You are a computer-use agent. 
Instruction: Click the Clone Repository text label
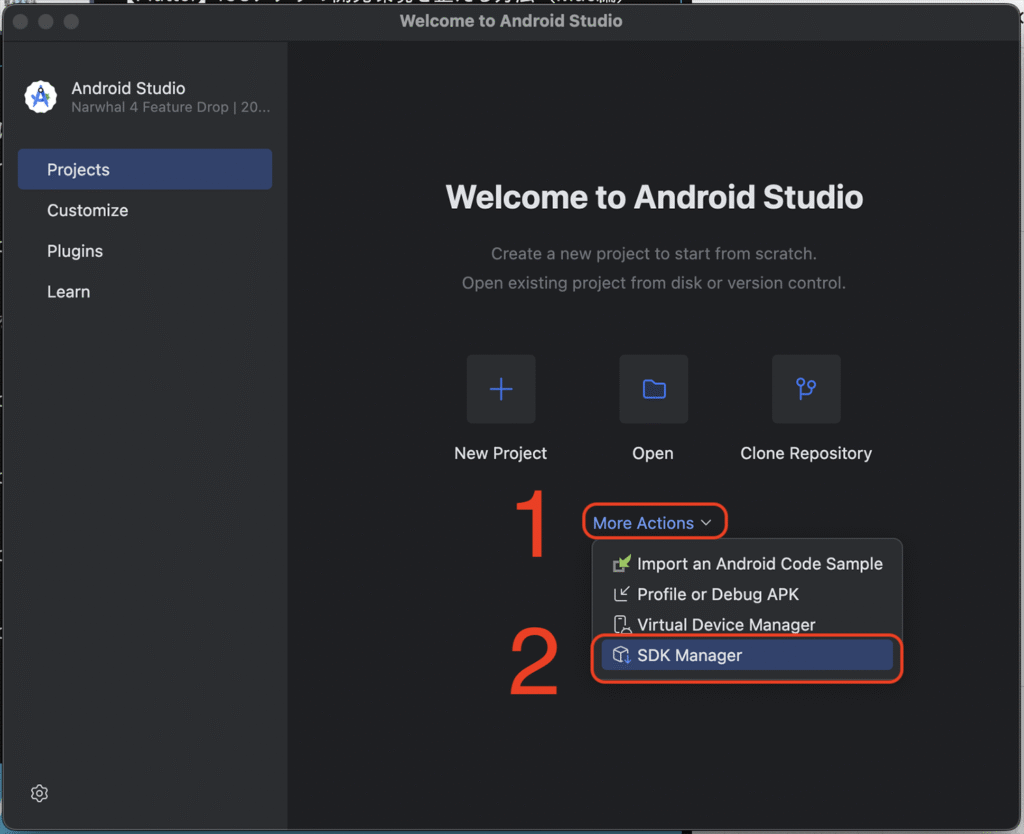[806, 453]
